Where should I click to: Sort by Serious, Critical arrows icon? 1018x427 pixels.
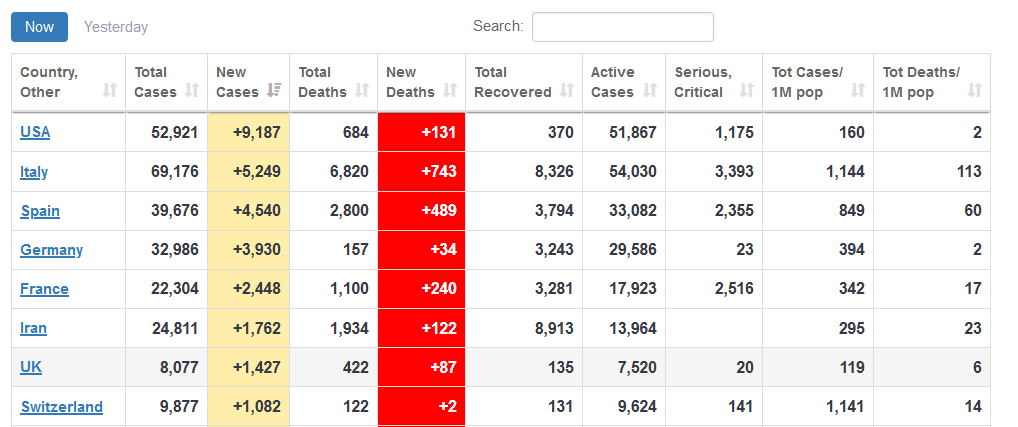point(747,90)
